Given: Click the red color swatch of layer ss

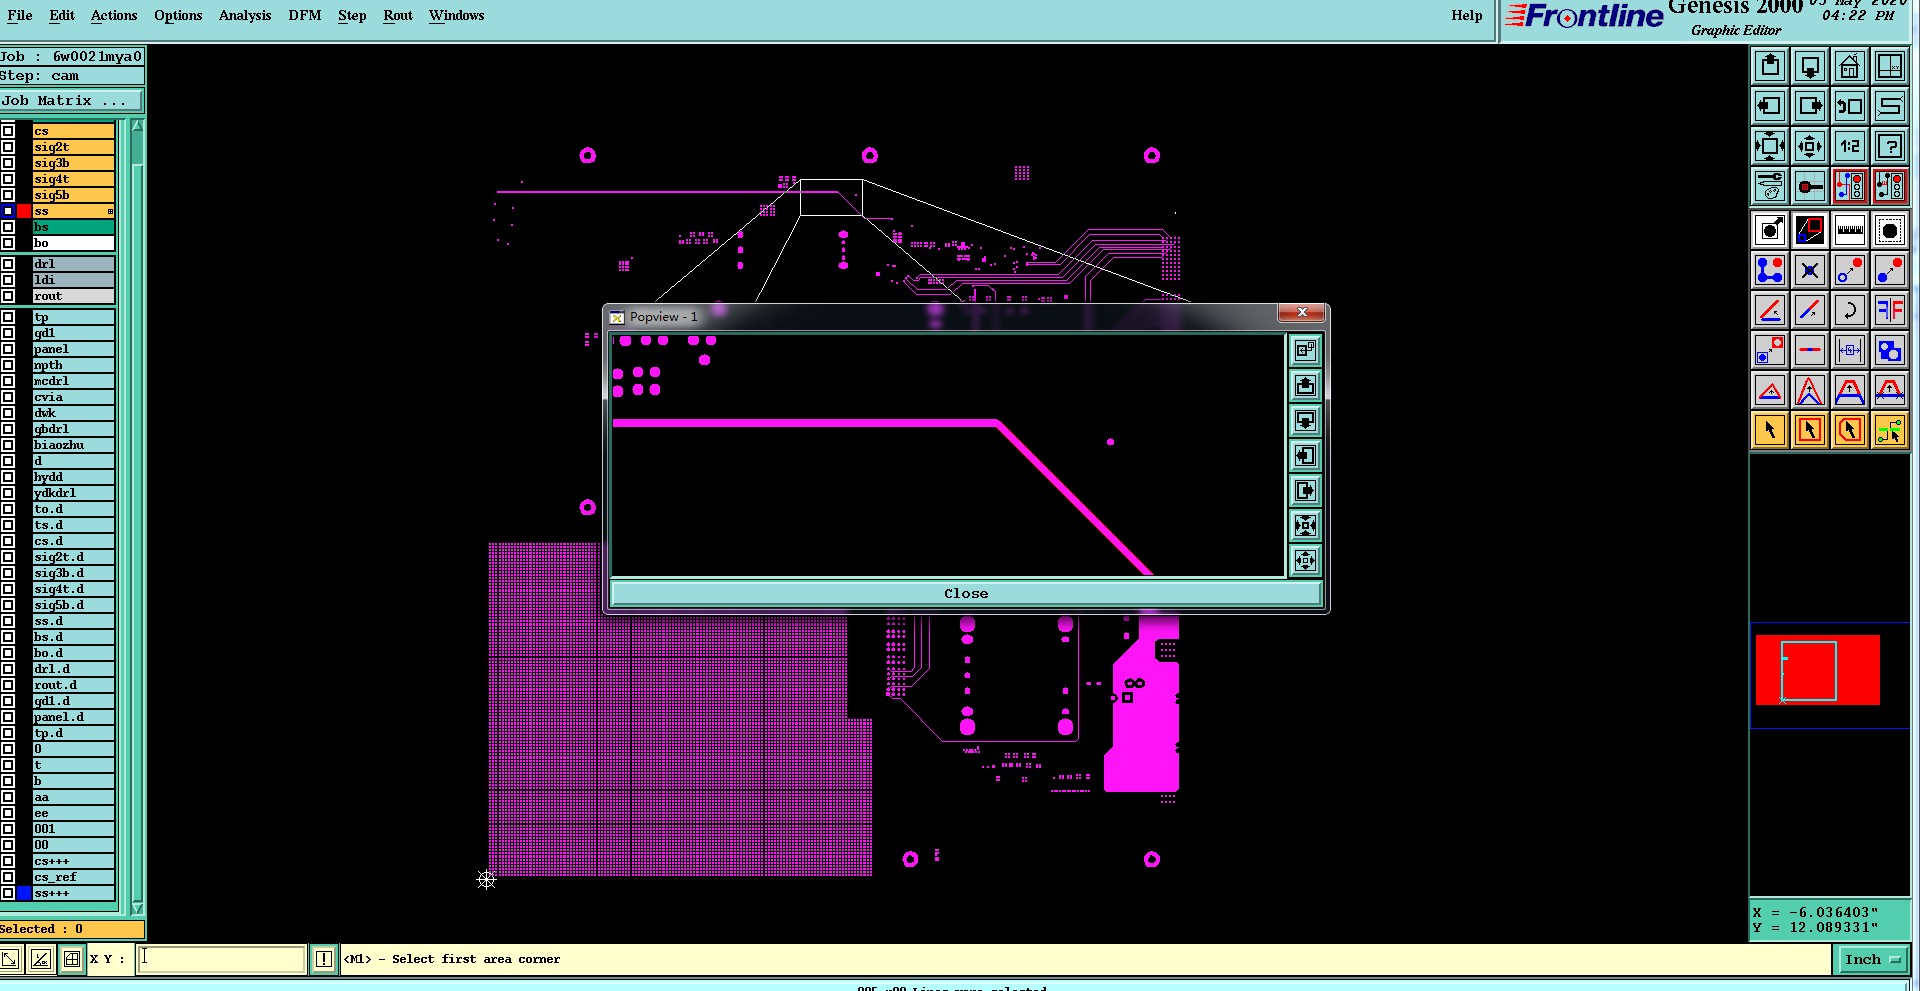Looking at the screenshot, I should coord(24,211).
